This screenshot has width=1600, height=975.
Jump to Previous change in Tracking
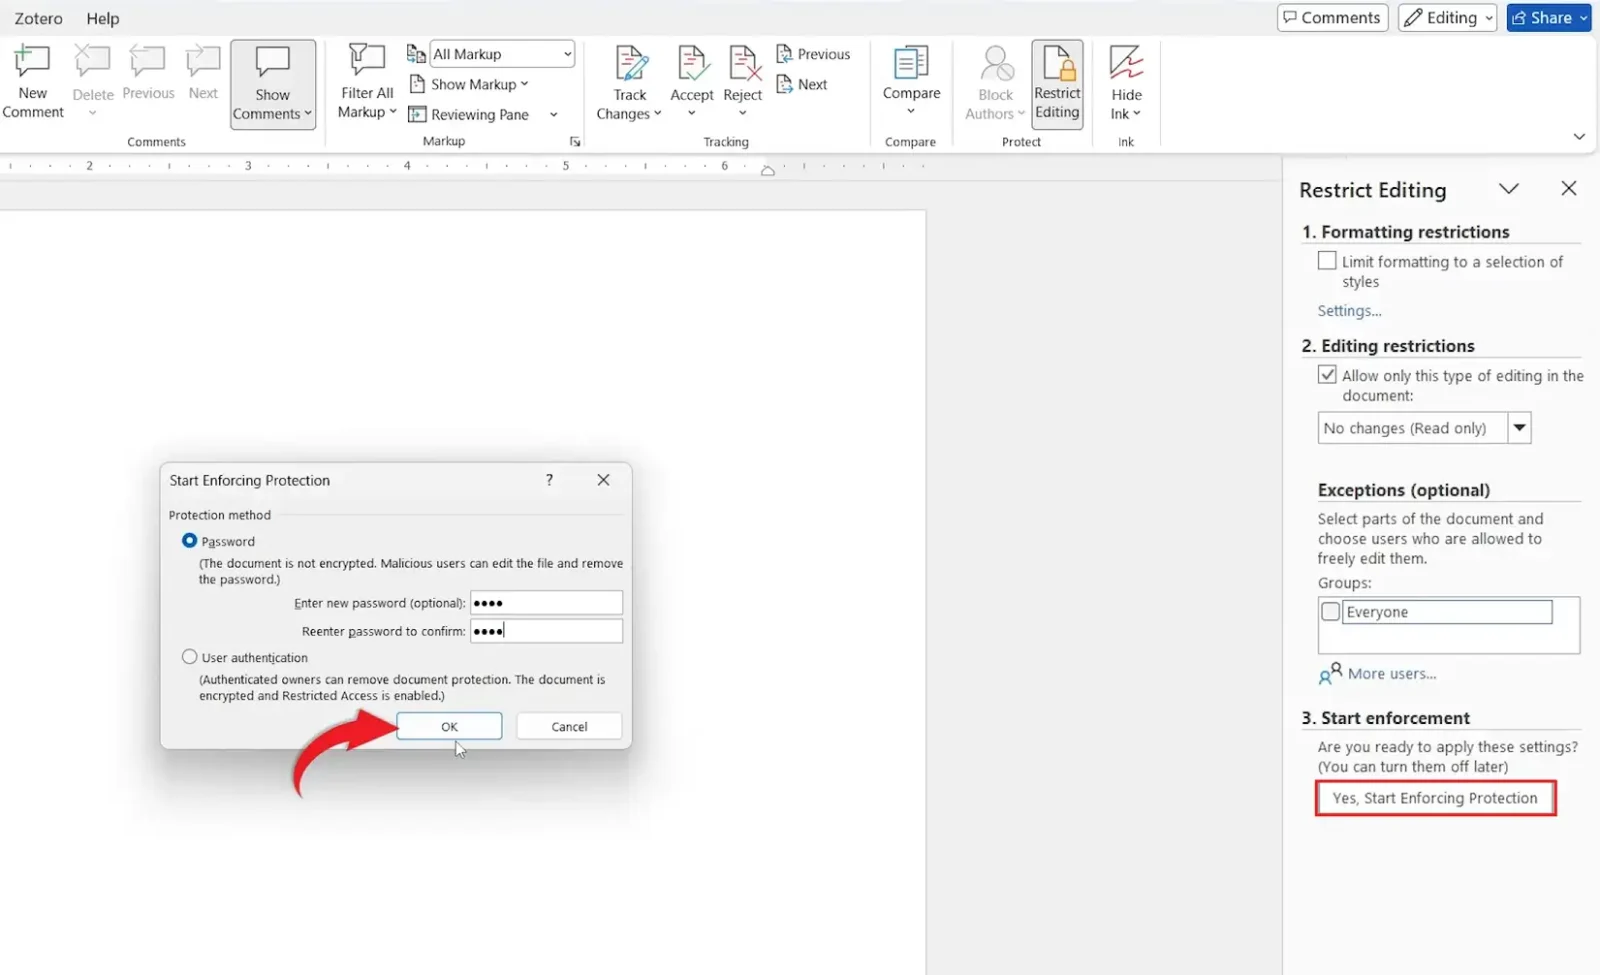coord(813,54)
